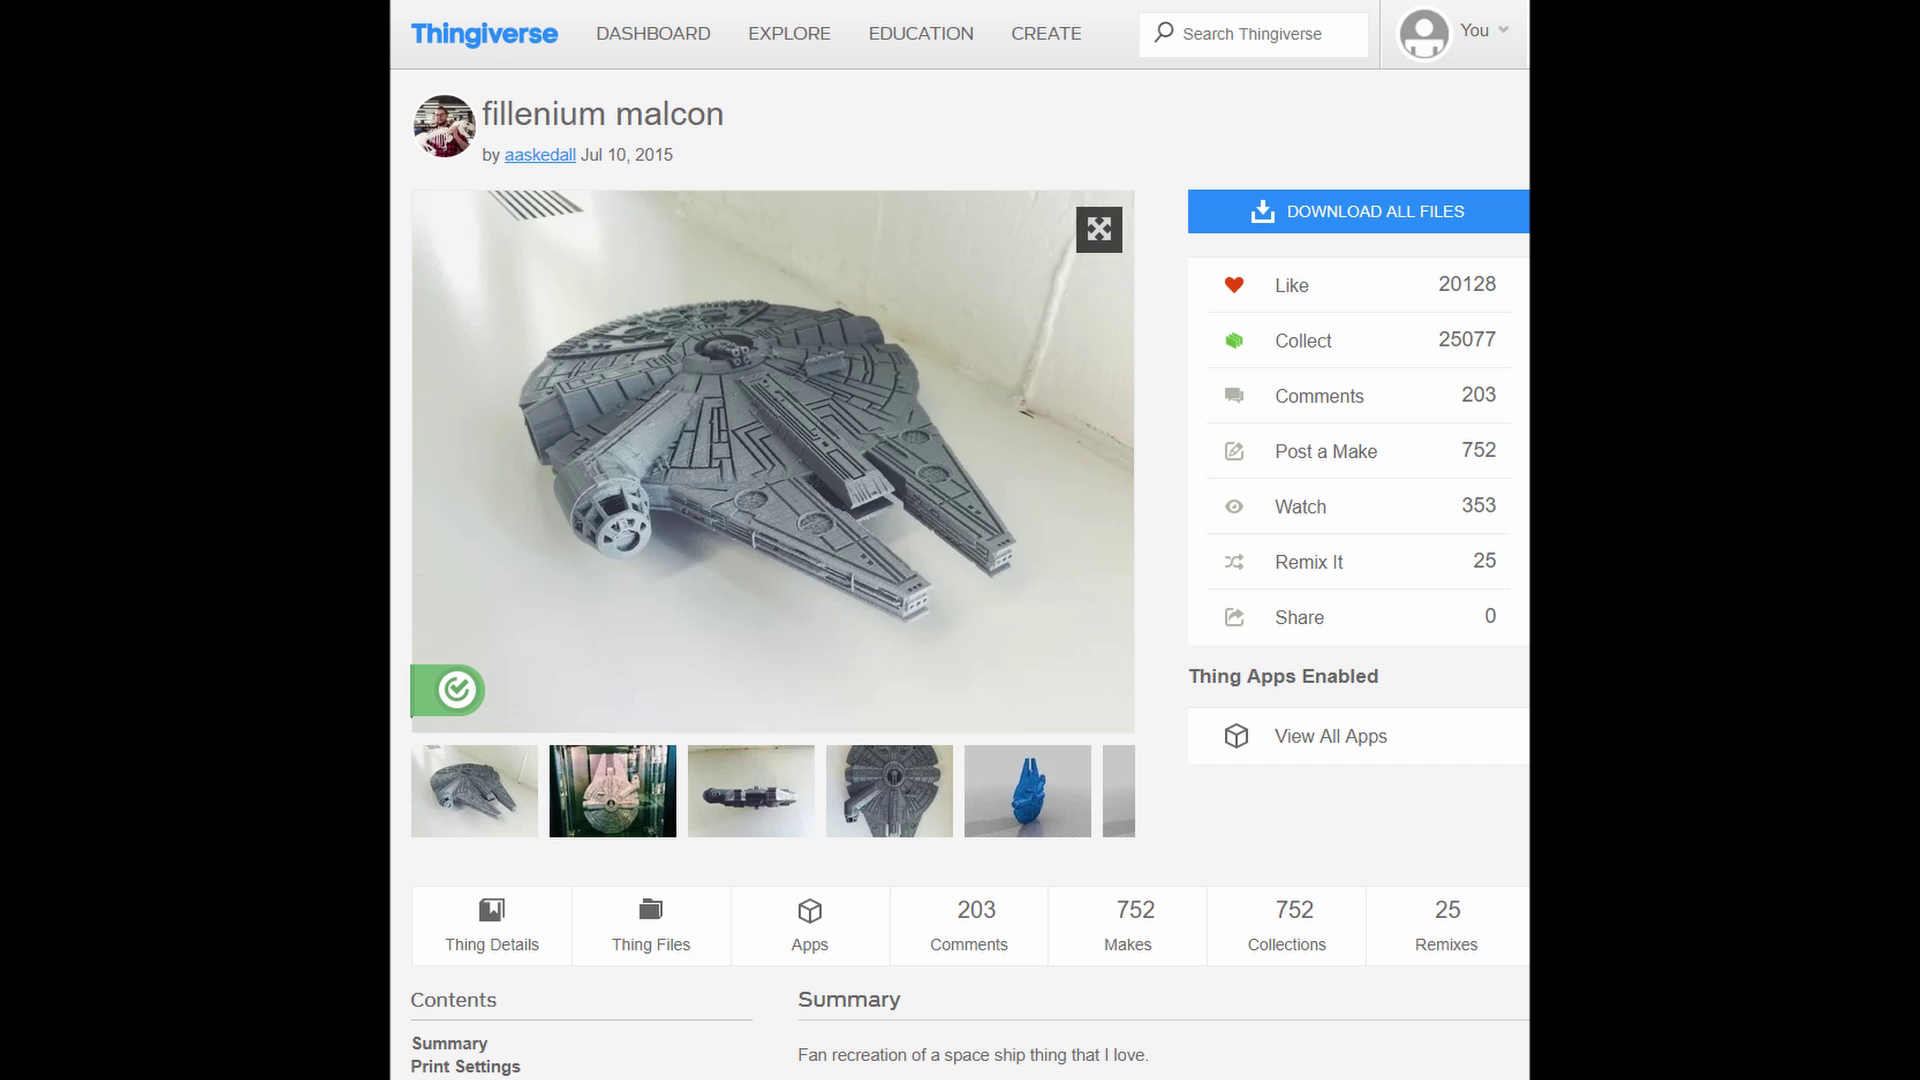Screen dimensions: 1920x1080
Task: Toggle the Watch eye icon
Action: pos(1234,507)
